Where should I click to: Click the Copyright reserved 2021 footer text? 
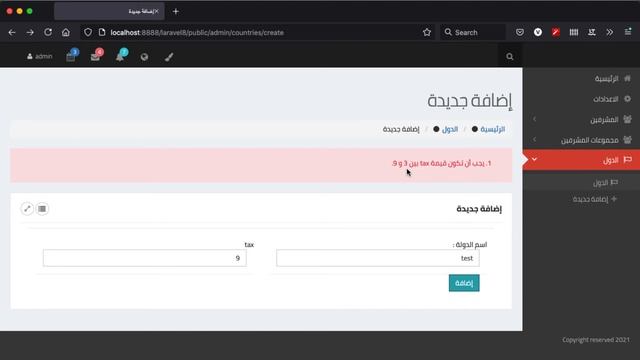coord(596,340)
